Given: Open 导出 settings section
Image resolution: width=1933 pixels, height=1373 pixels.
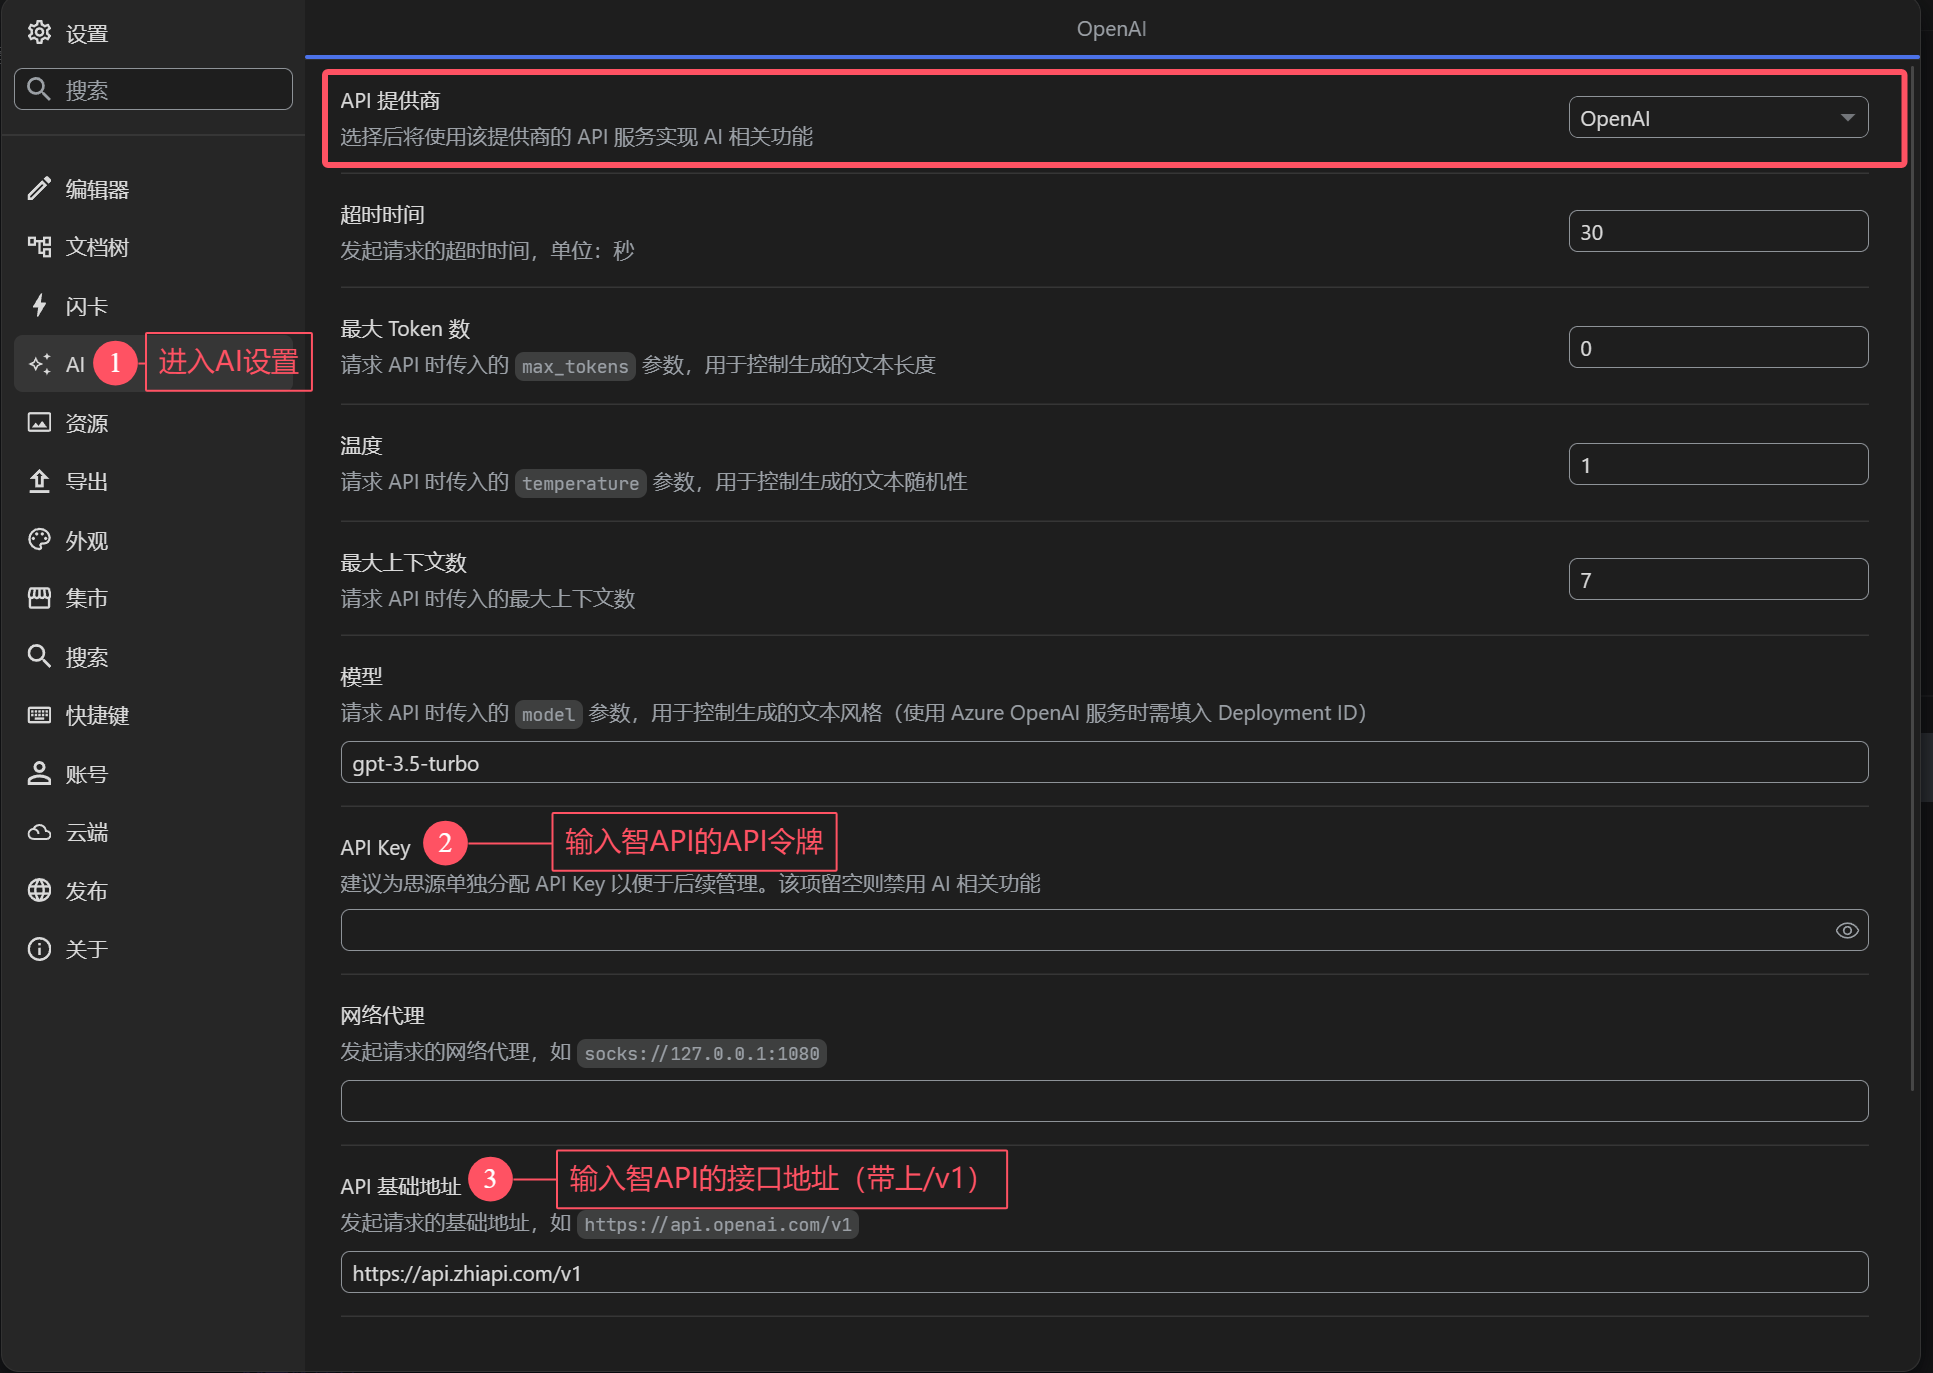Looking at the screenshot, I should pos(155,481).
